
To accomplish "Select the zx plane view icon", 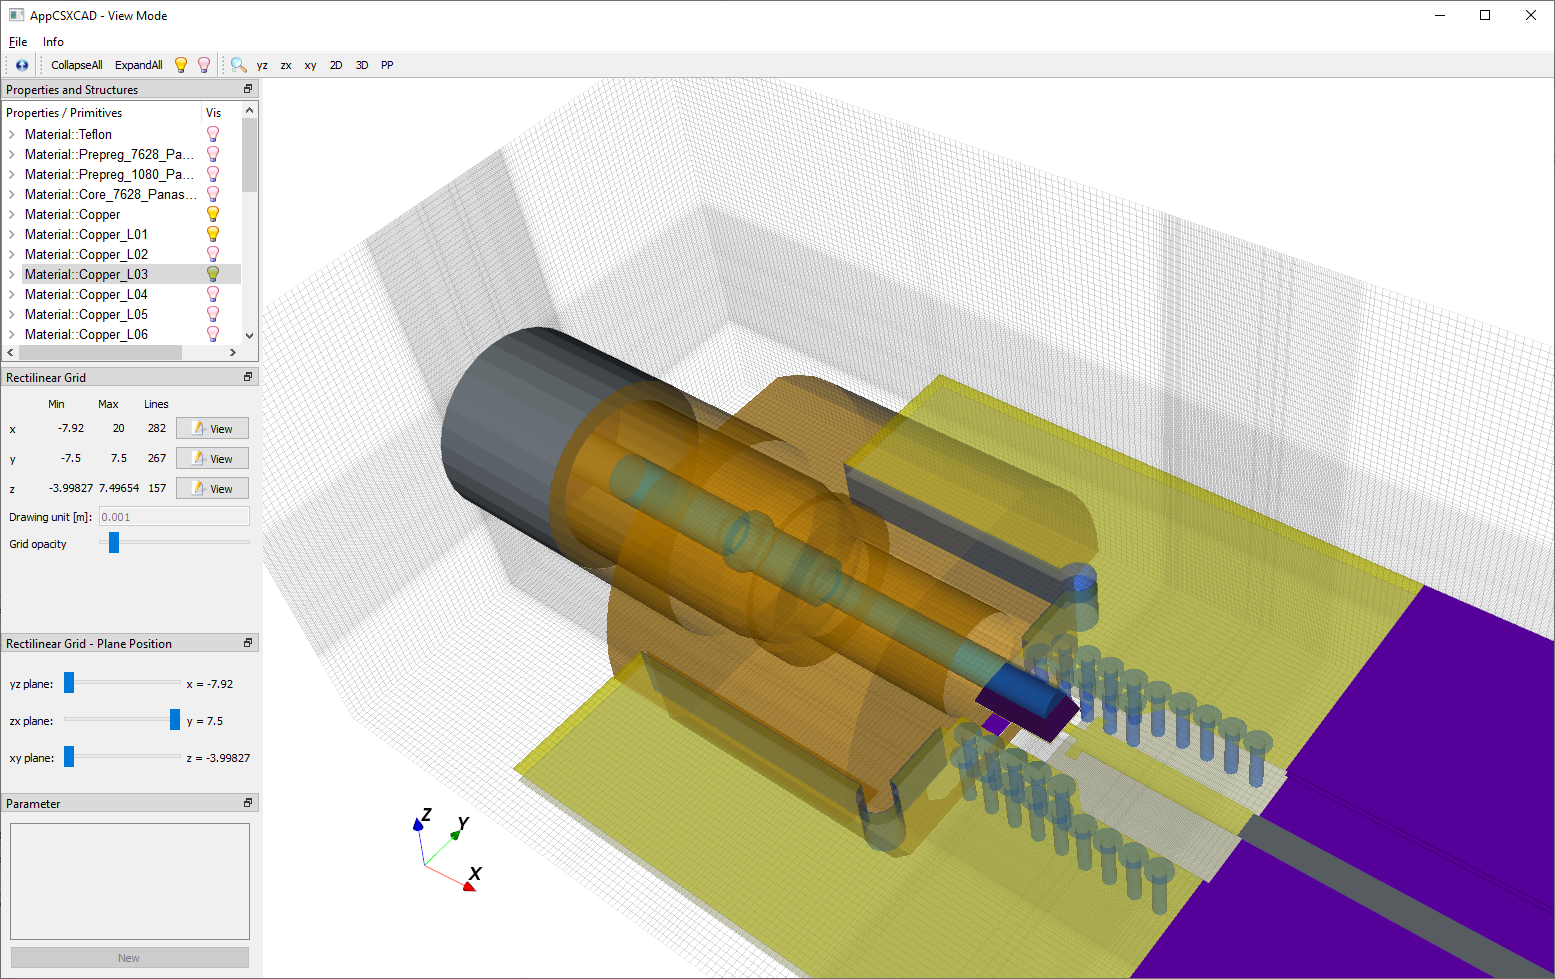I will click(x=285, y=65).
